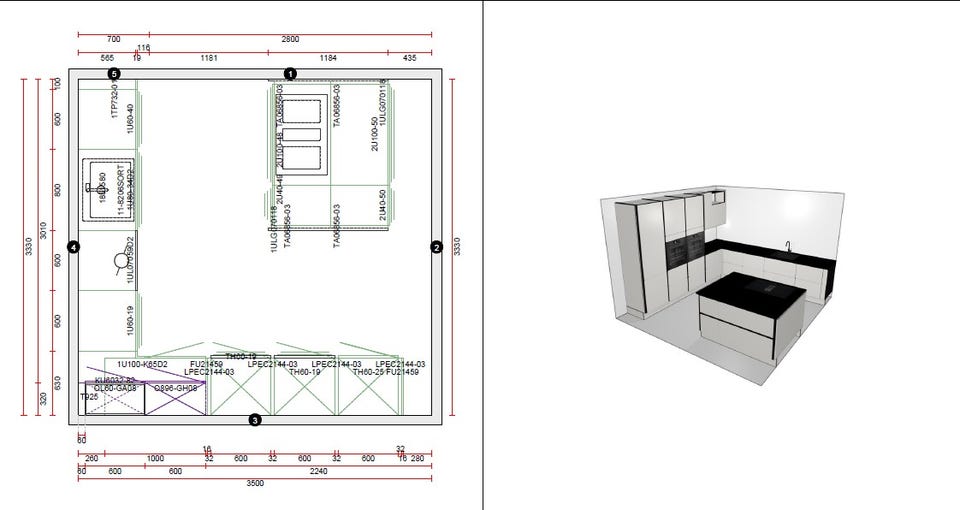
Task: Select the 3D kitchen render preview
Action: pos(722,285)
